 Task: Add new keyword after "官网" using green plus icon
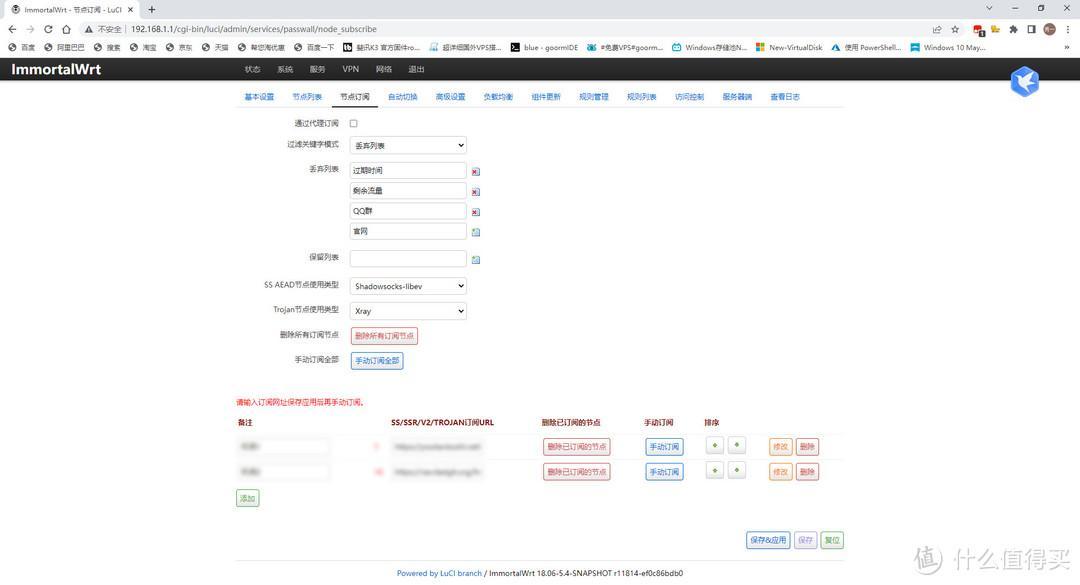tap(475, 231)
